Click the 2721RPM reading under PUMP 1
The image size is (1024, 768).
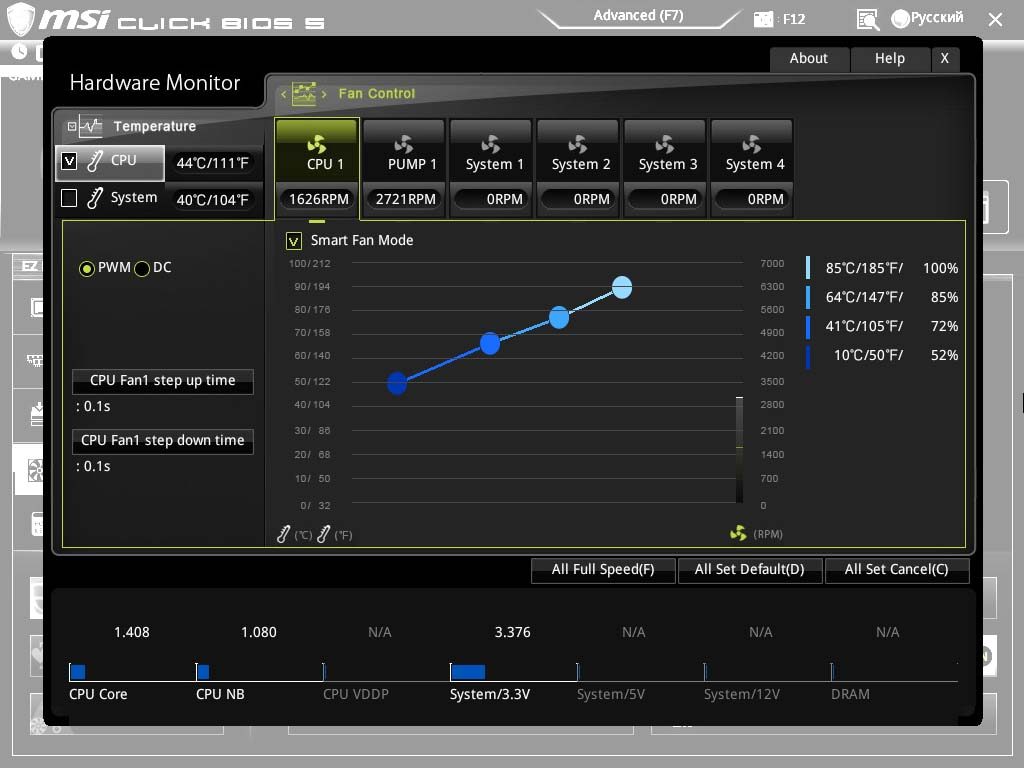[x=405, y=199]
